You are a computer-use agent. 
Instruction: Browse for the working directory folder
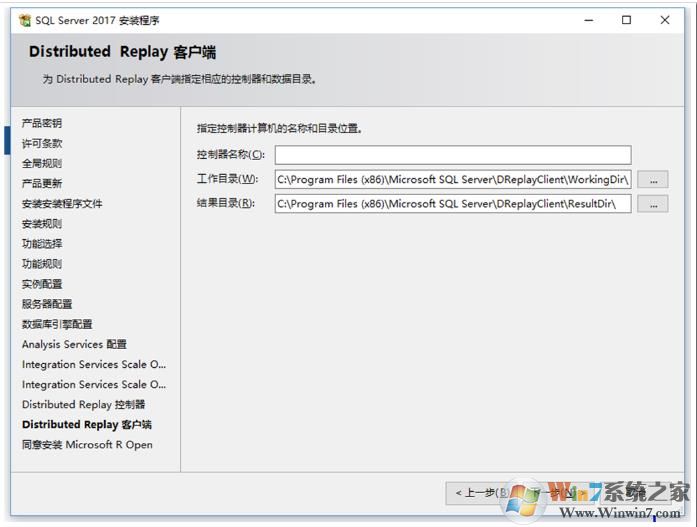653,180
